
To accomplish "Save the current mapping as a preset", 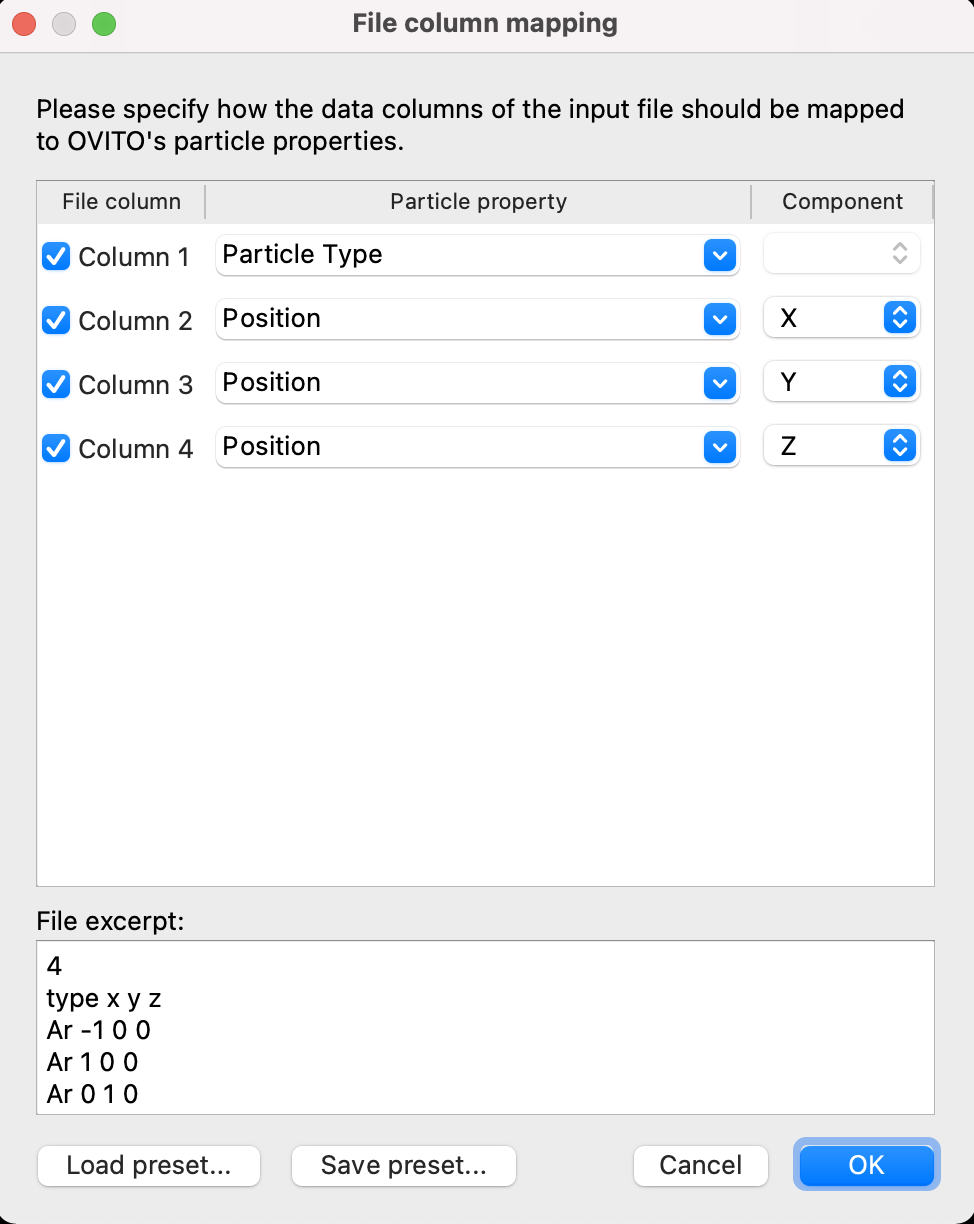I will click(x=403, y=1166).
